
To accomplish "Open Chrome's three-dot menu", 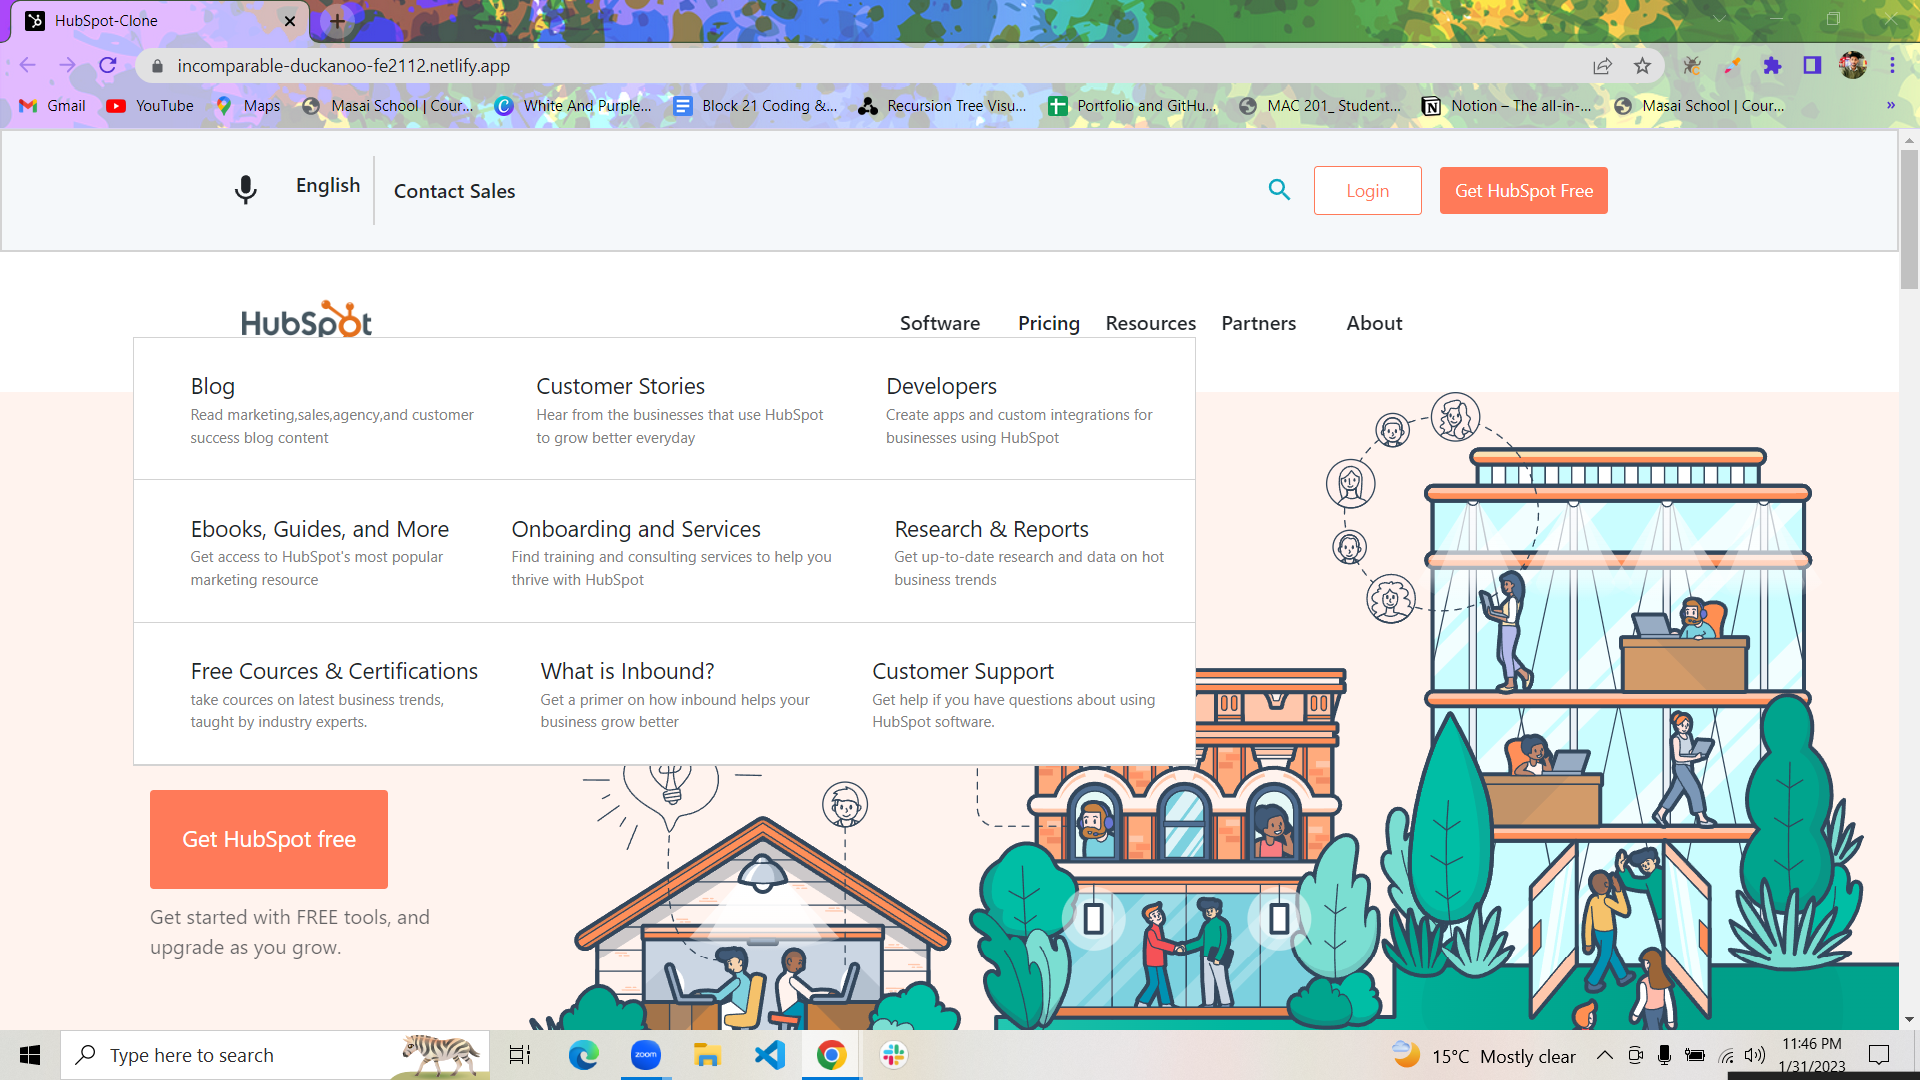I will click(x=1892, y=66).
